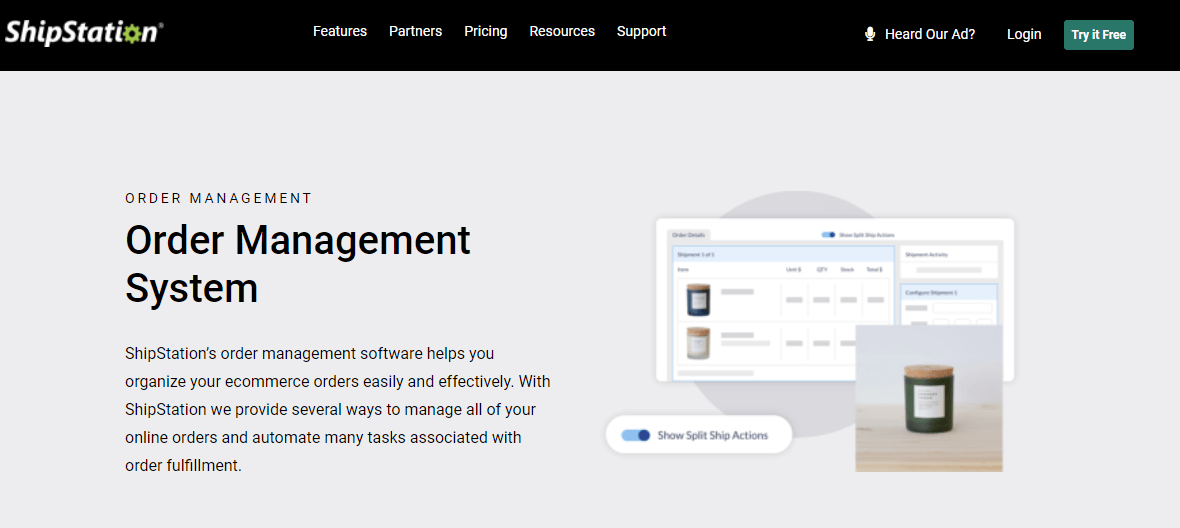Screen dimensions: 1180x528
Task: Click the ShipStation logo
Action: (84, 33)
